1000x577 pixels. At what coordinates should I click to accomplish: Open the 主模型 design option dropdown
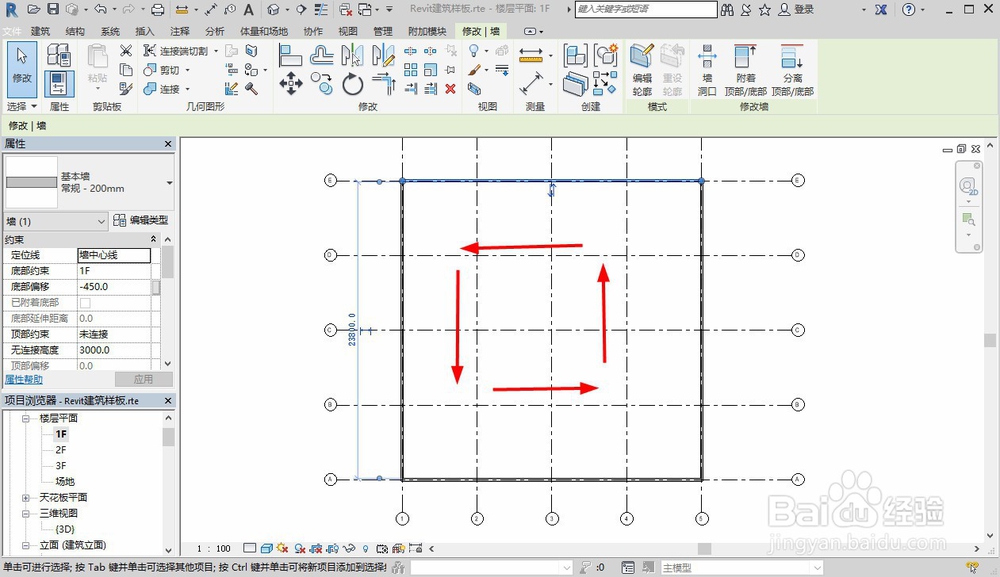pos(817,567)
